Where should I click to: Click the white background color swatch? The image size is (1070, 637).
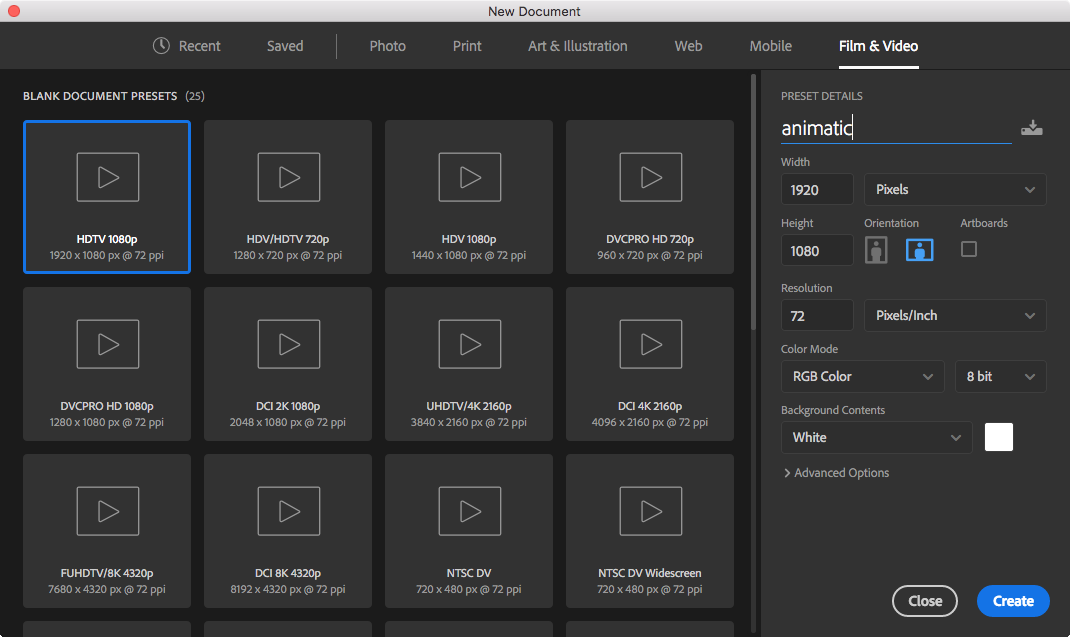[x=998, y=437]
